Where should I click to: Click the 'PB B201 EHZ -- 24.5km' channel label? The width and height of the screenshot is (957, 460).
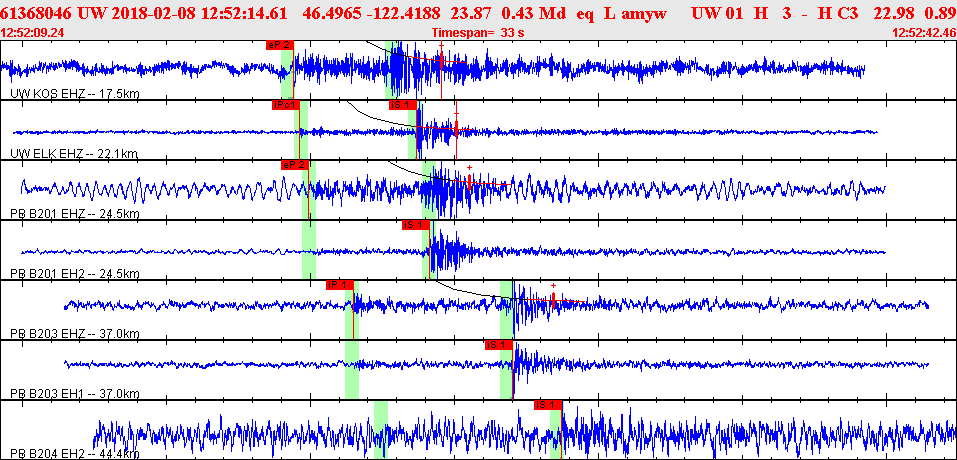pos(74,214)
